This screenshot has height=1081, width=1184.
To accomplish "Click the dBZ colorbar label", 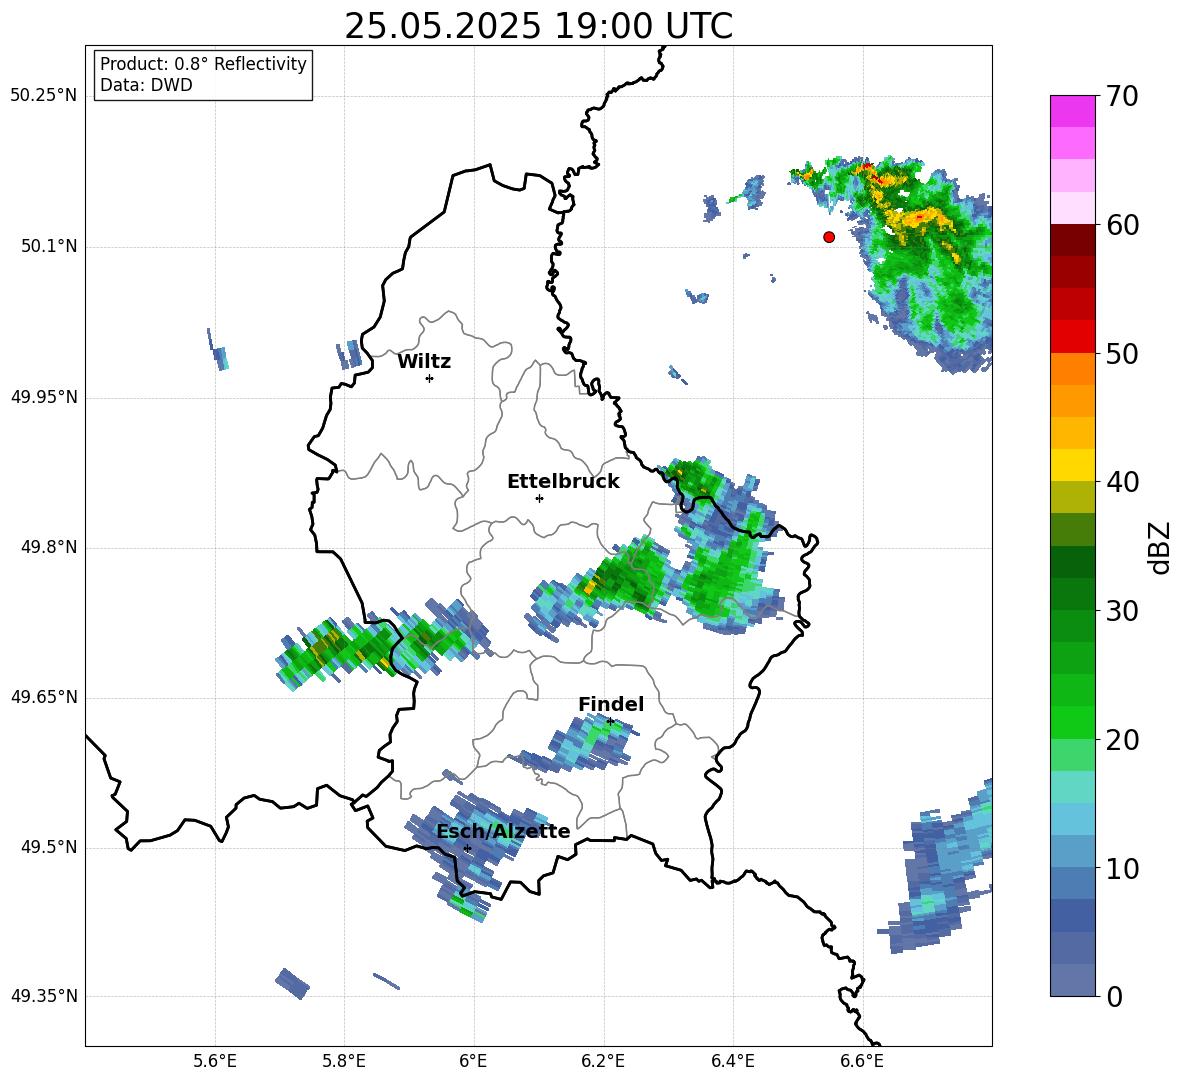I will click(1159, 547).
